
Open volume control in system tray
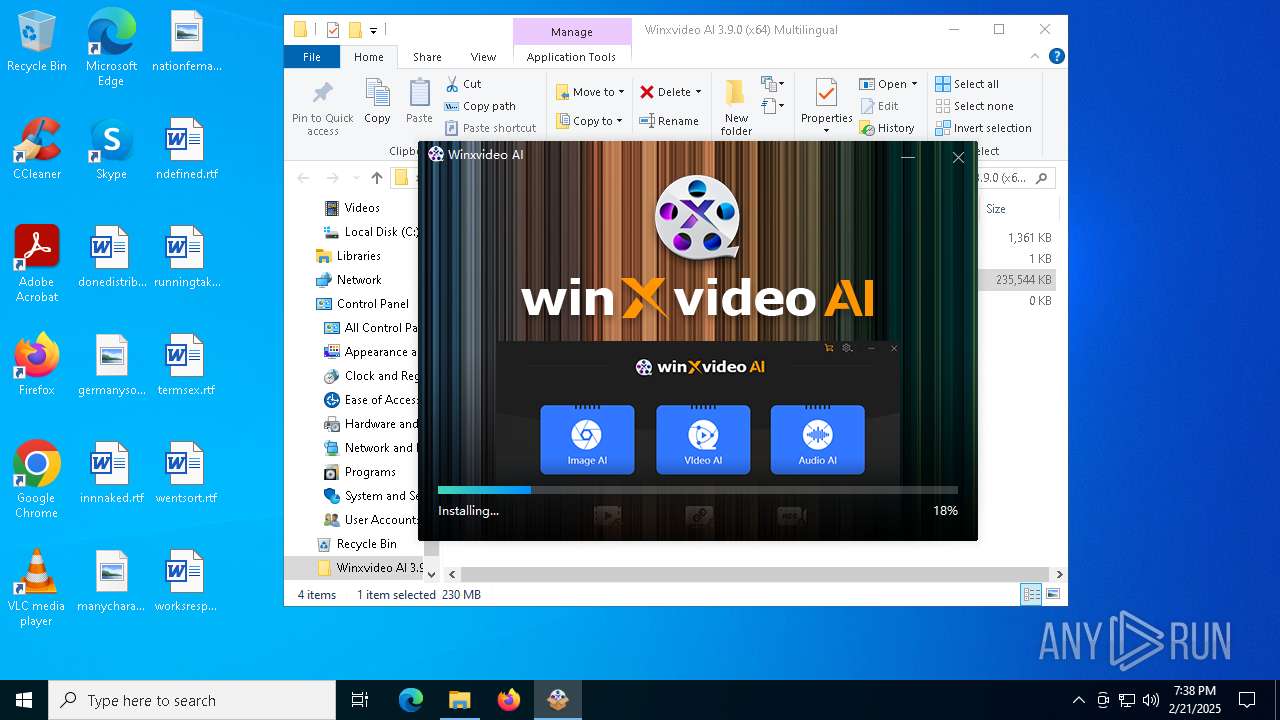coord(1151,700)
